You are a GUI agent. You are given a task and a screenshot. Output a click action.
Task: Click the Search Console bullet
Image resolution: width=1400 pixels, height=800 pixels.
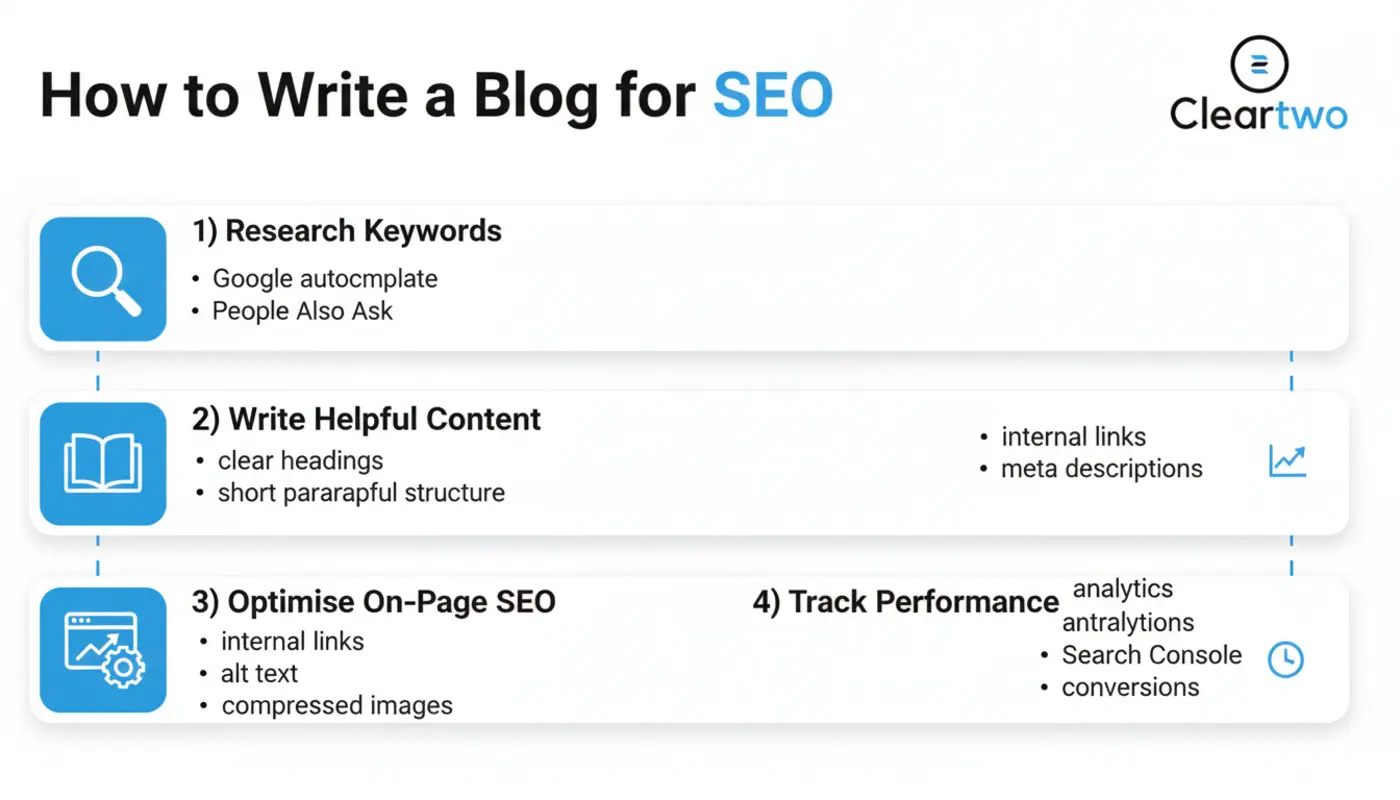coord(1151,655)
